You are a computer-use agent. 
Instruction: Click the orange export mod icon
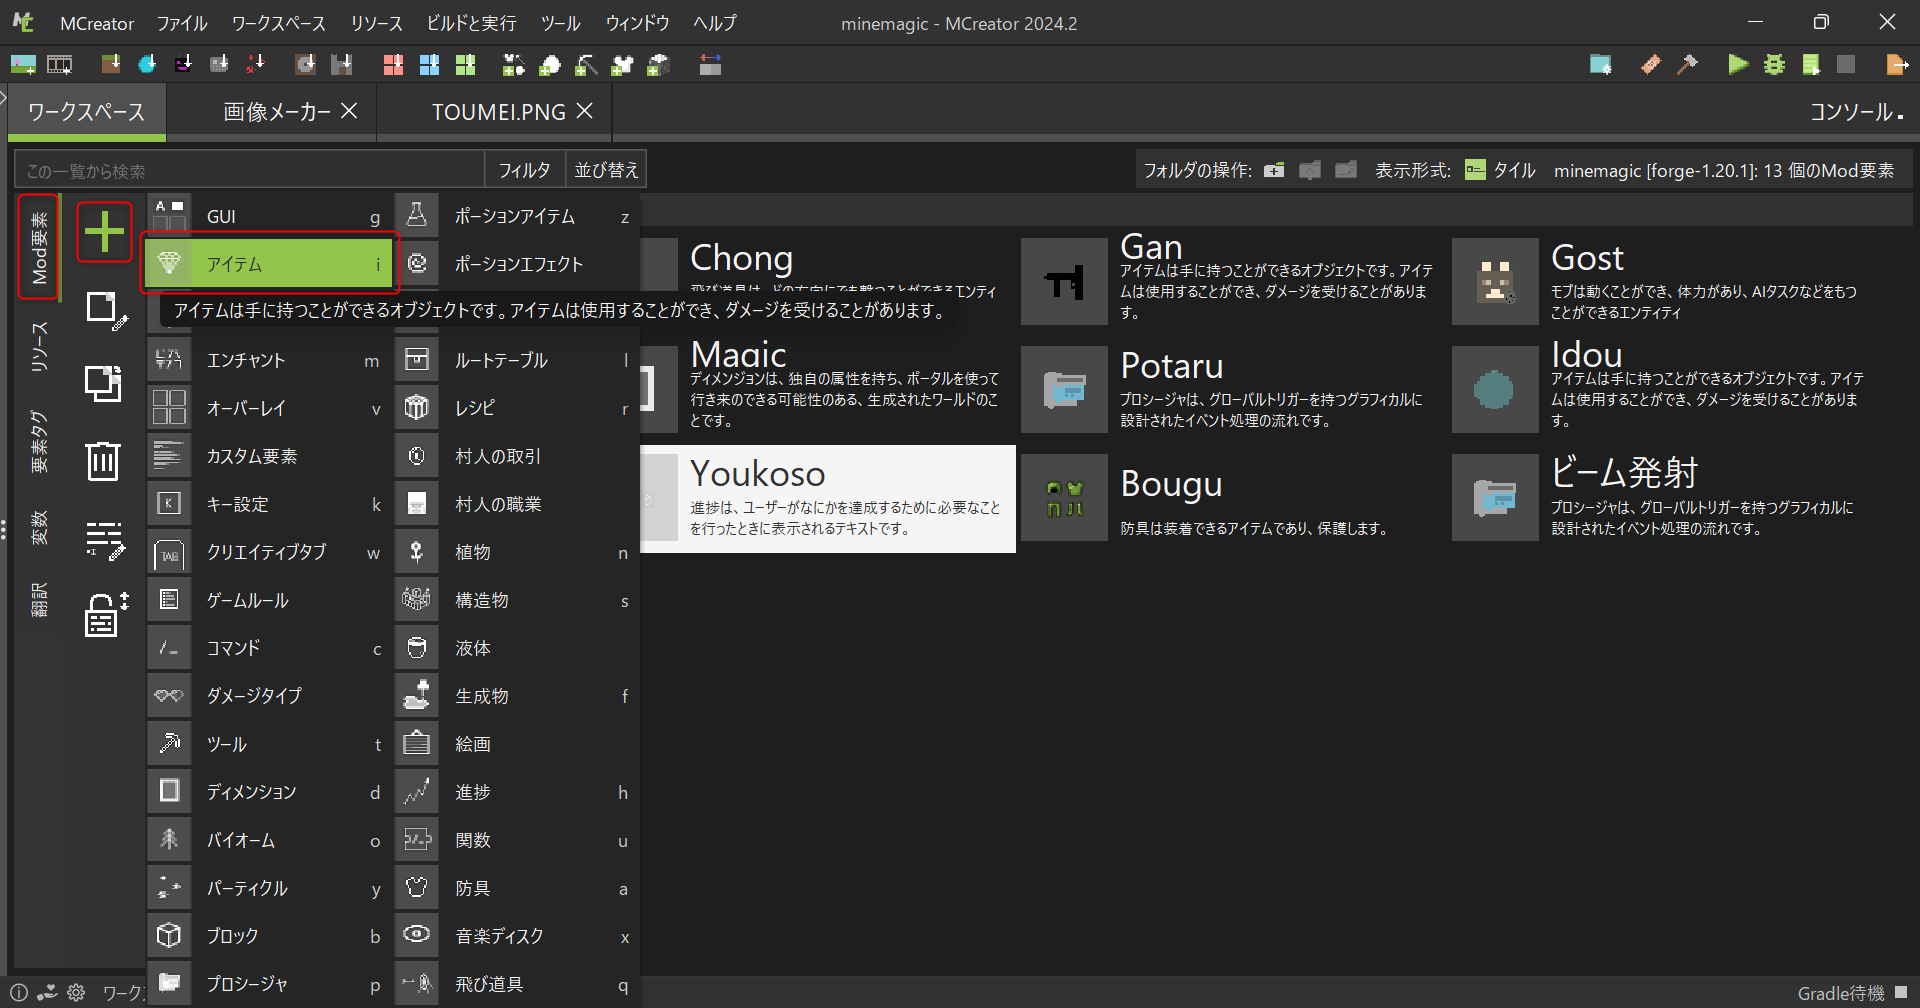pos(1896,65)
